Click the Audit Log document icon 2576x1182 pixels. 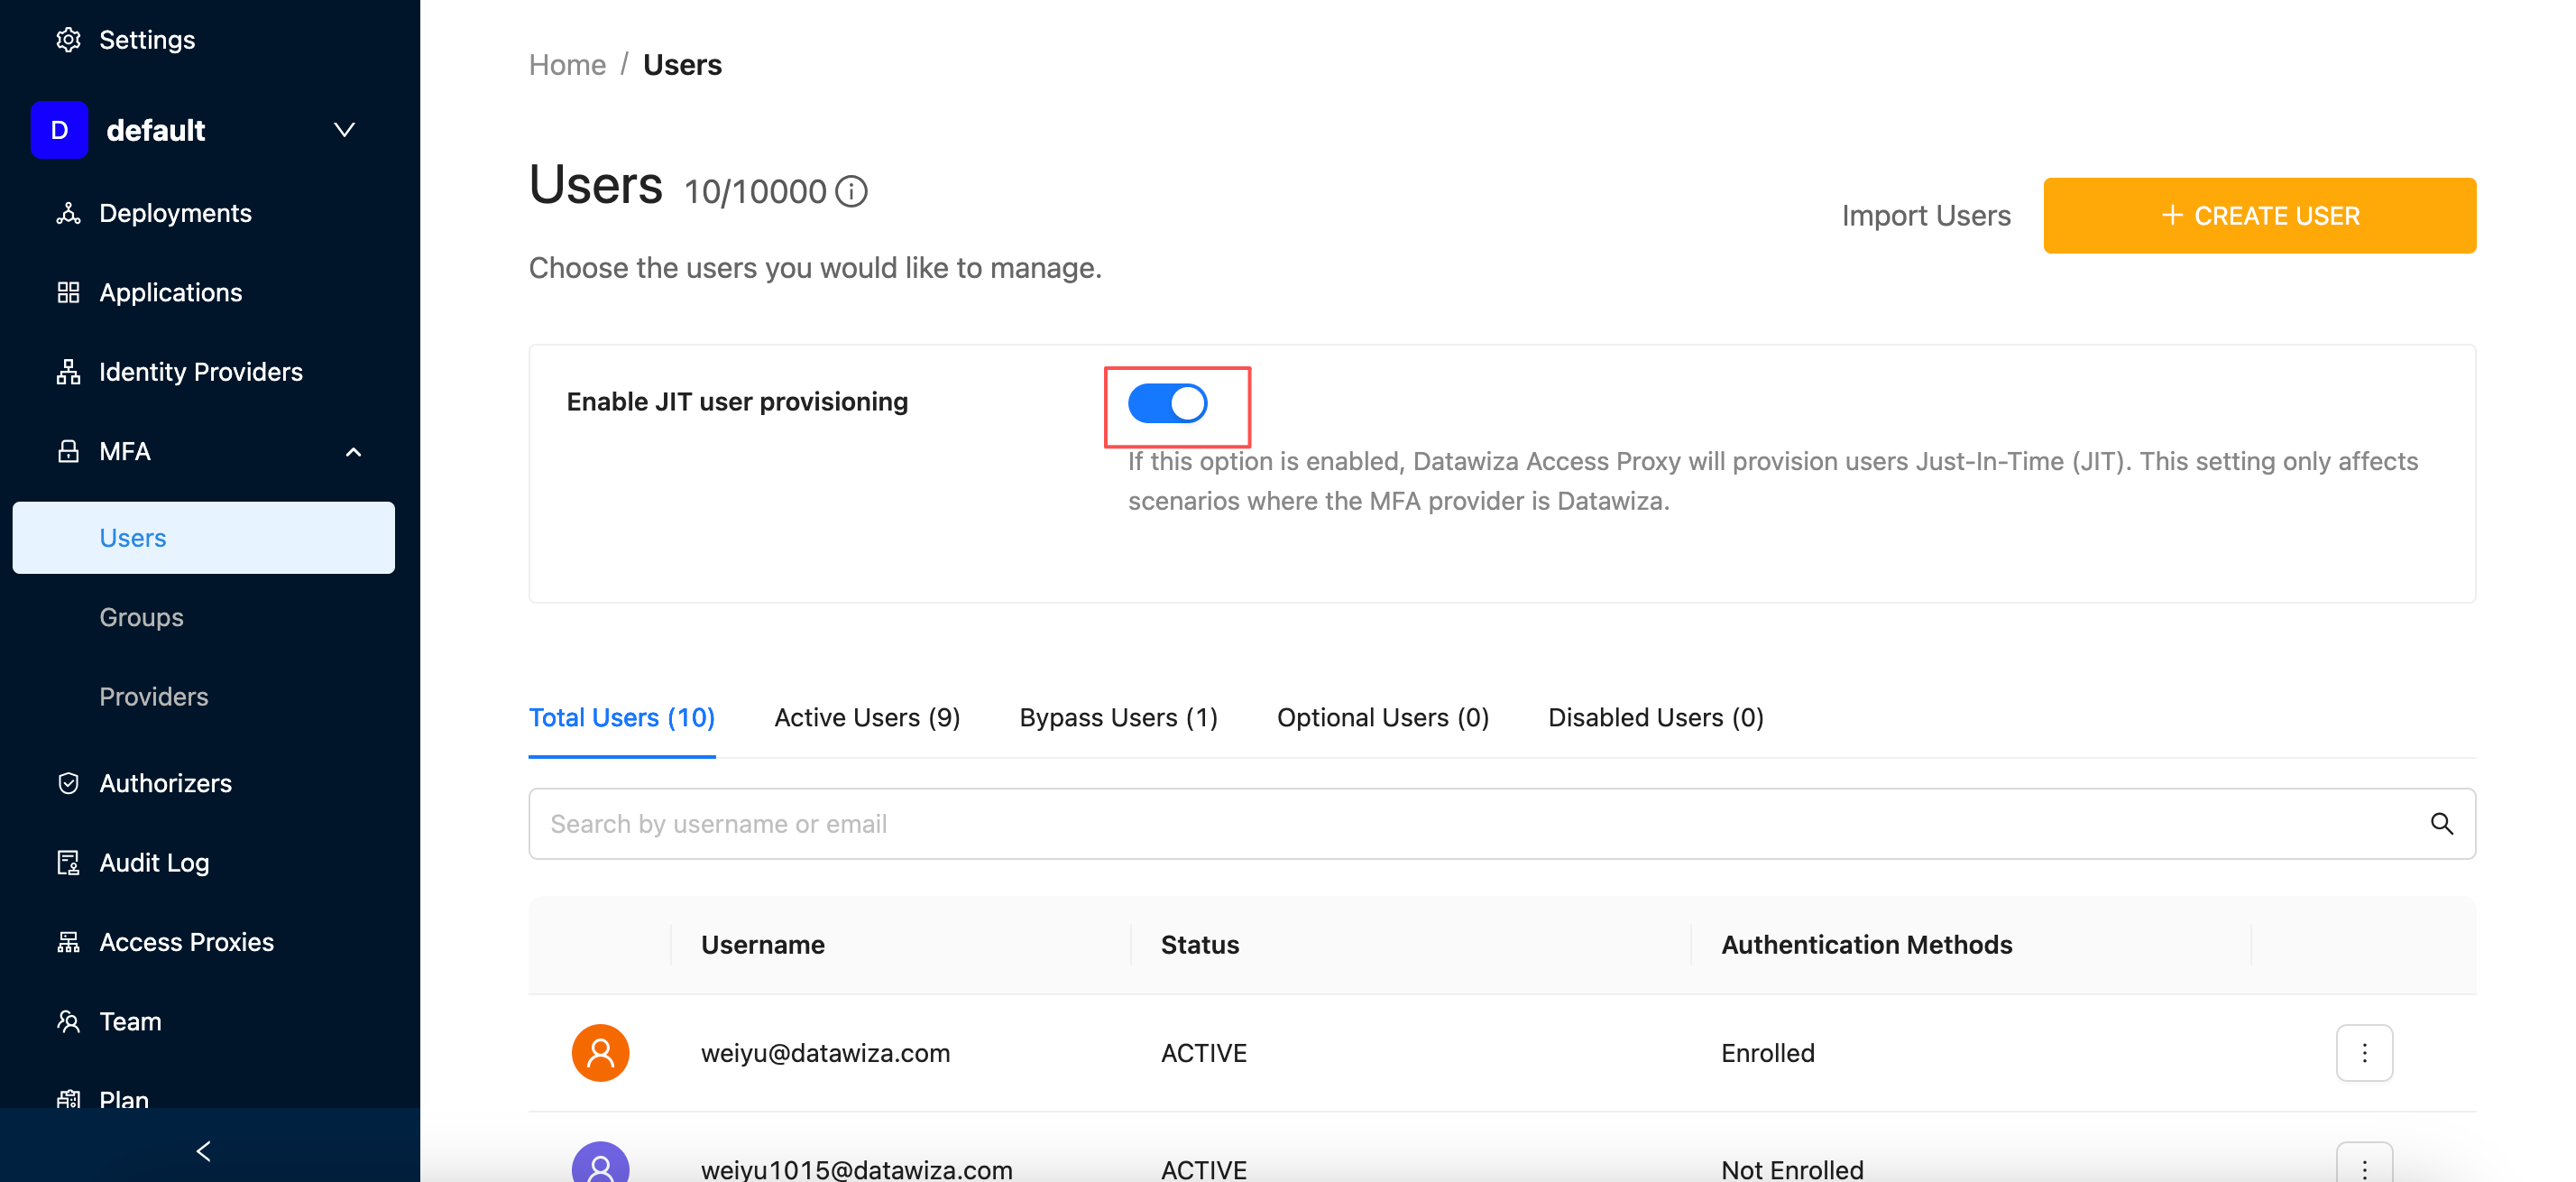pos(67,862)
